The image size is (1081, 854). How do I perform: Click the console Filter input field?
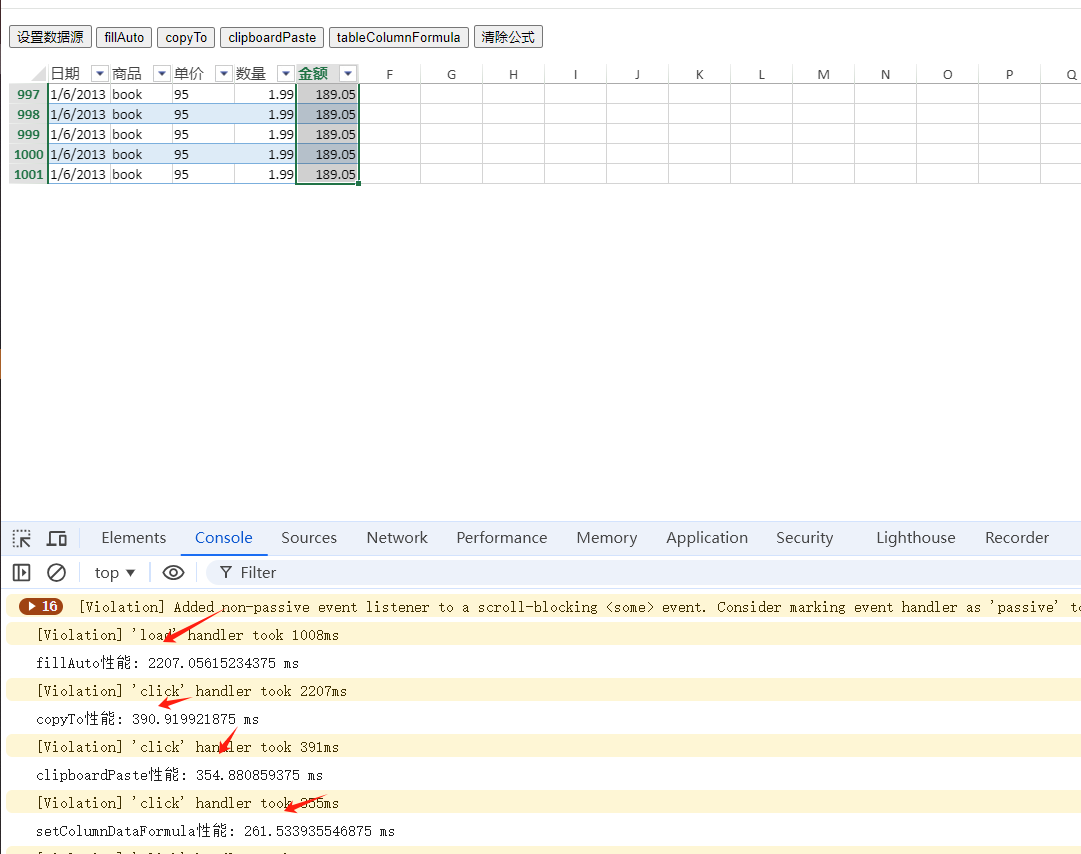pos(640,573)
